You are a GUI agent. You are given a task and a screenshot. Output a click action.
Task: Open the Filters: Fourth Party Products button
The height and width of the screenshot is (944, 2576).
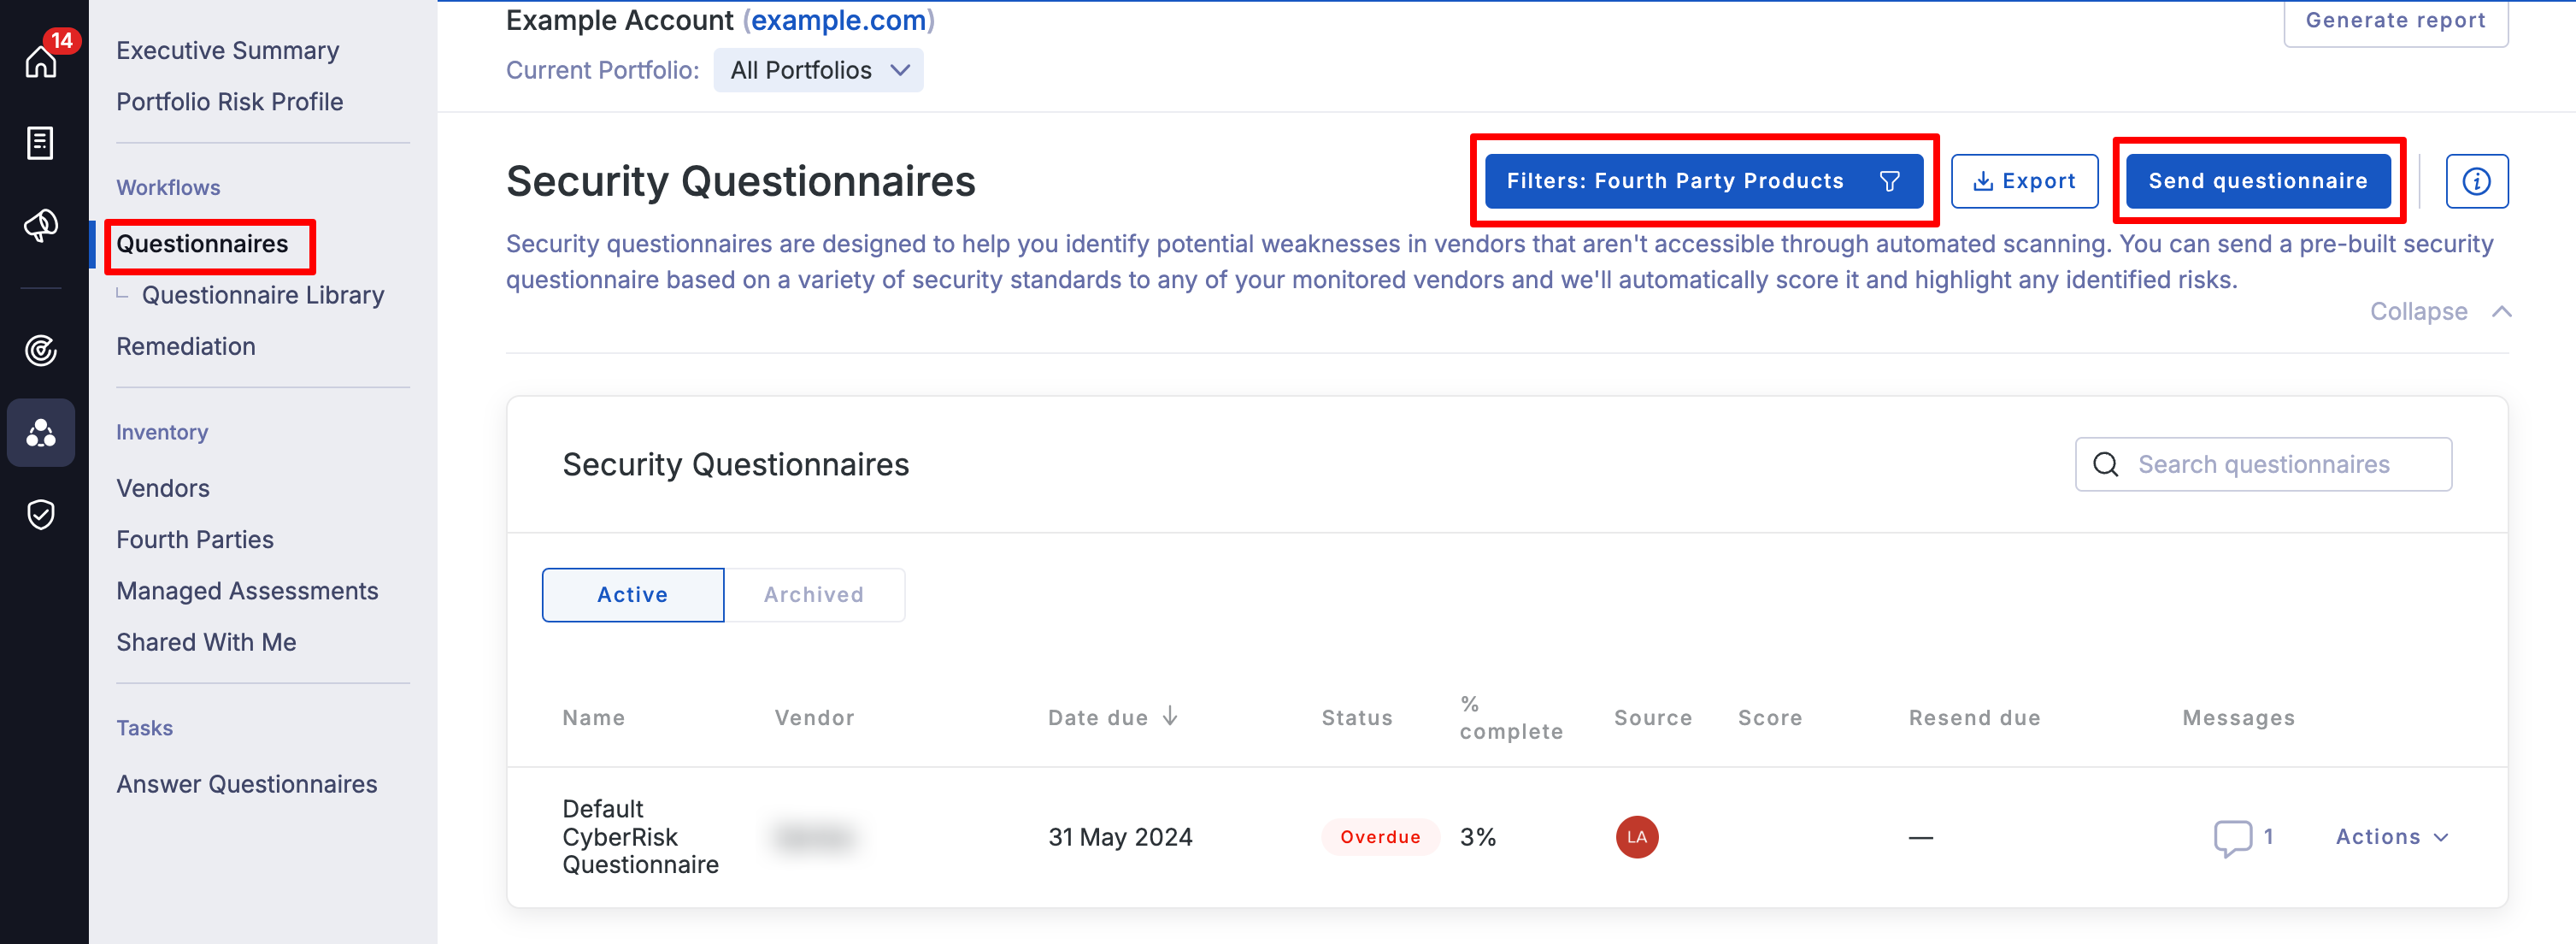tap(1703, 181)
